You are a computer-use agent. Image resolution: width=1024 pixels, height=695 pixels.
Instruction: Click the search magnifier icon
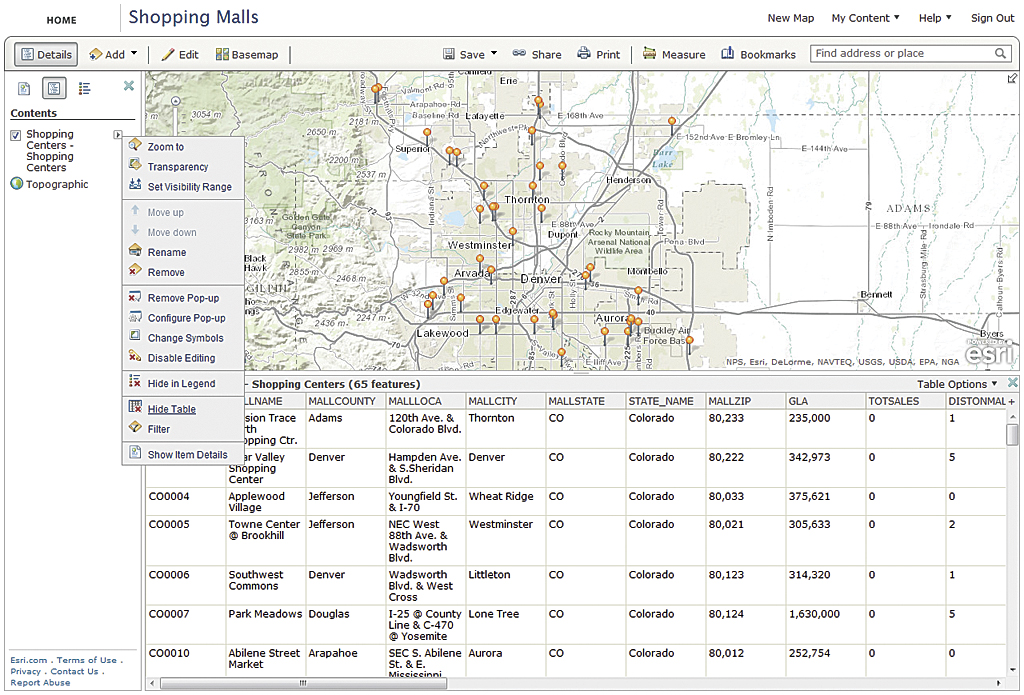(x=1000, y=54)
